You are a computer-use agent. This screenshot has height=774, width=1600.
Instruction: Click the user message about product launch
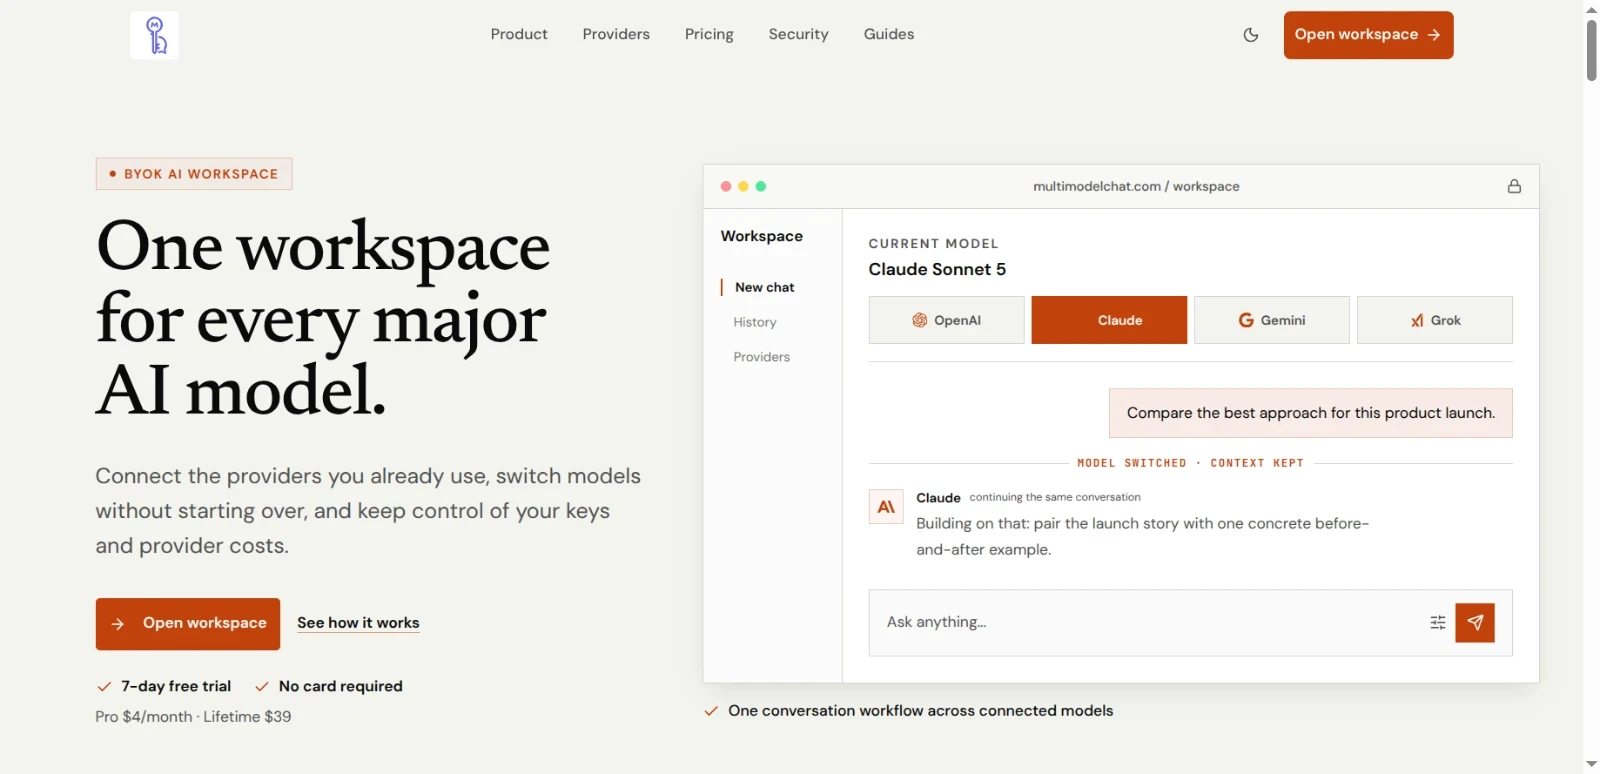click(1310, 413)
